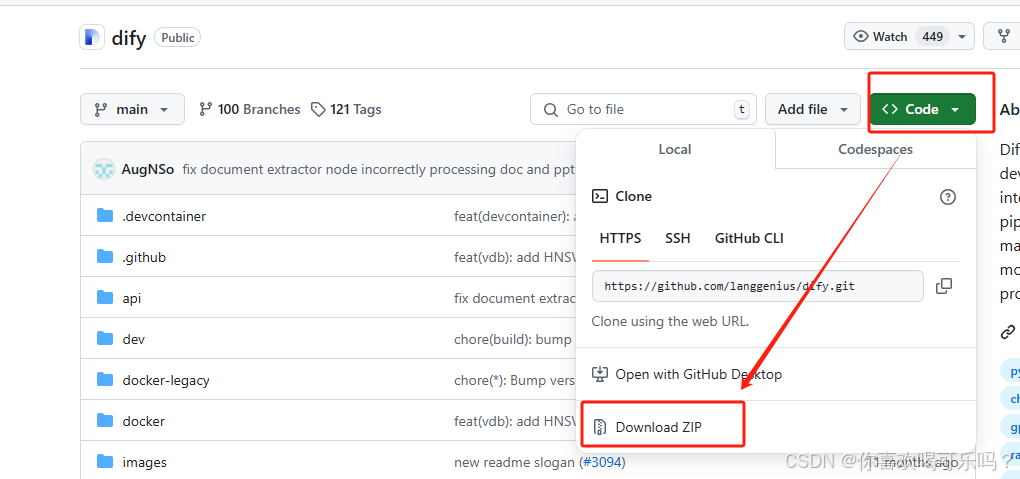1020x479 pixels.
Task: Open the images directory name
Action: pyautogui.click(x=144, y=462)
